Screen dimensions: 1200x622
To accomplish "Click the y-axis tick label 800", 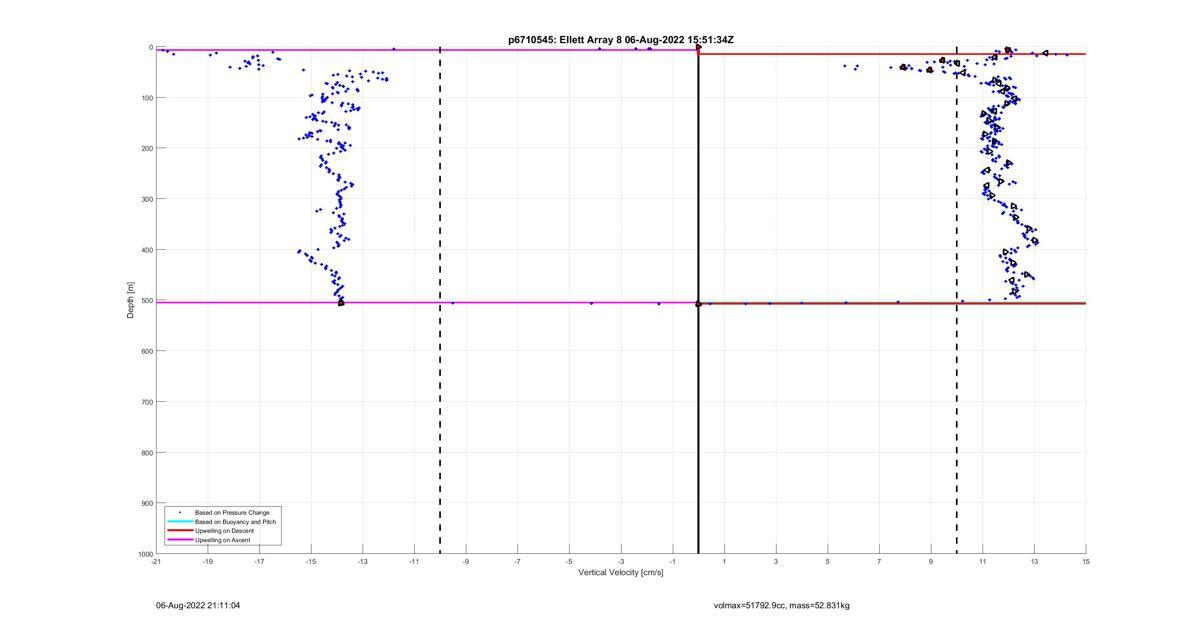I will 146,452.
